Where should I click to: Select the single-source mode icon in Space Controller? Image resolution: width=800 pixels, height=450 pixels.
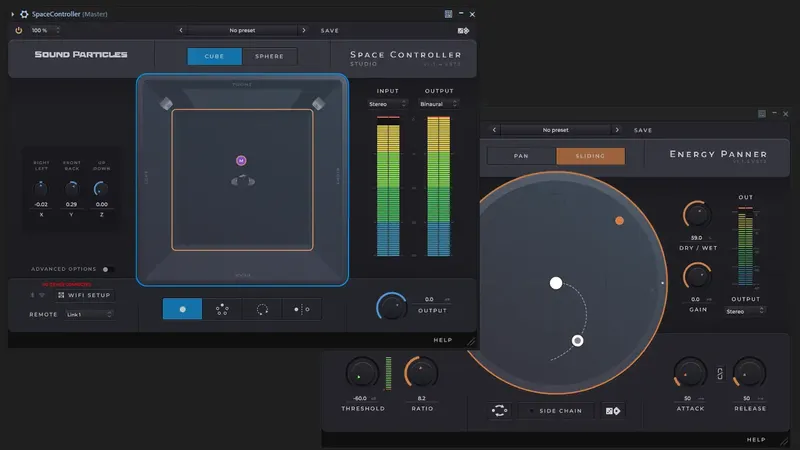pos(182,309)
